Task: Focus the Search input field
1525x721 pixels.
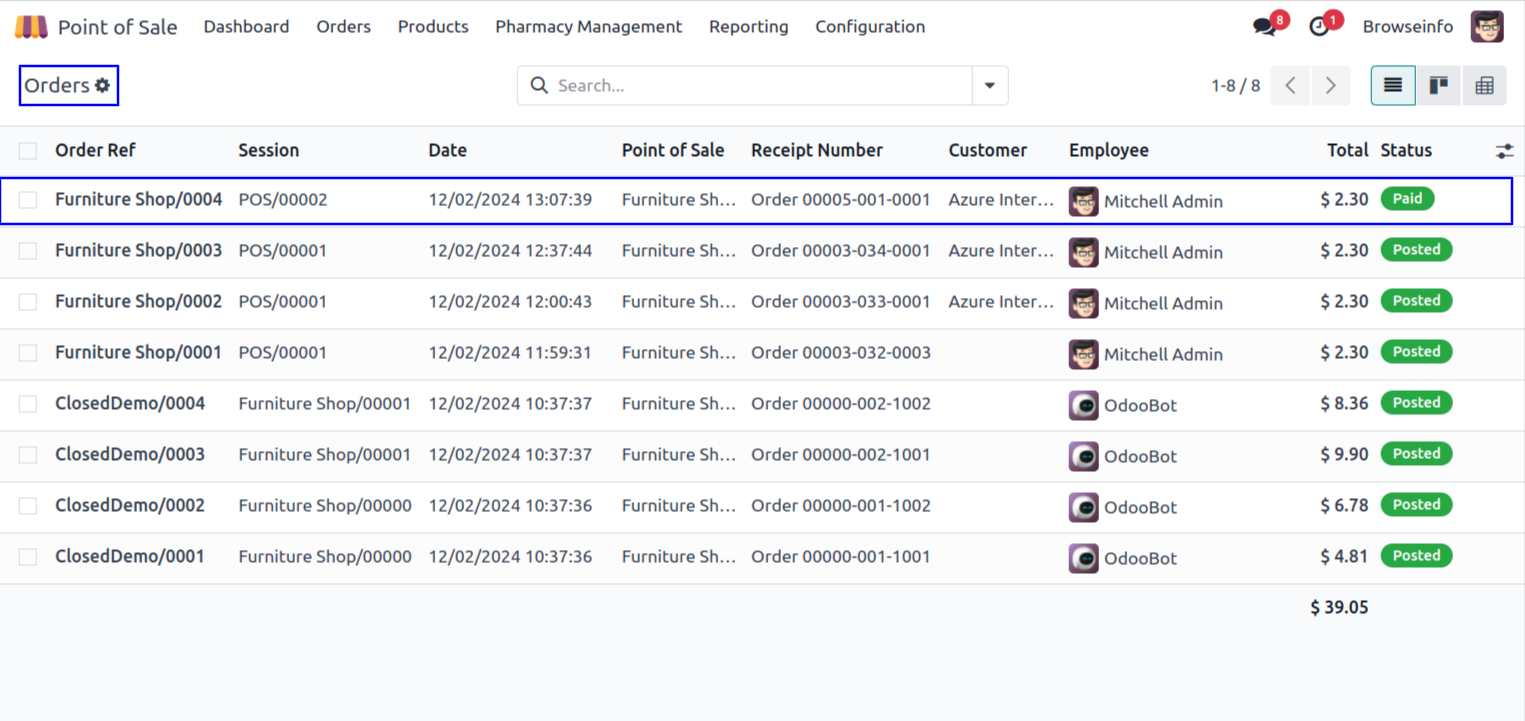Action: pyautogui.click(x=760, y=86)
